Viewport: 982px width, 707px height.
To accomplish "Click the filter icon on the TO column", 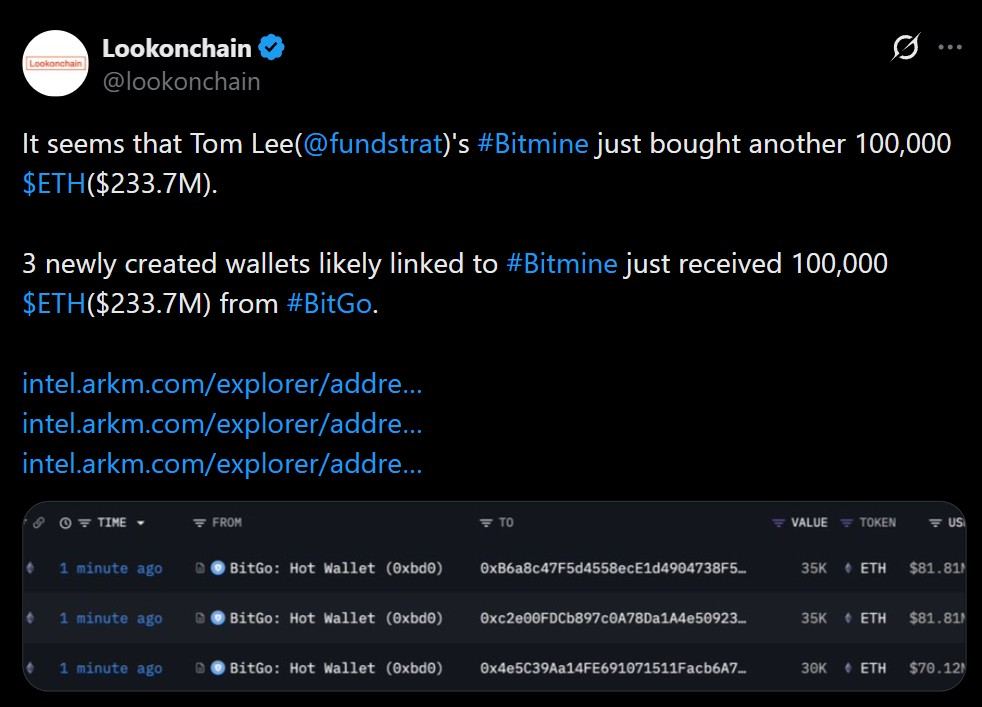I will (487, 522).
